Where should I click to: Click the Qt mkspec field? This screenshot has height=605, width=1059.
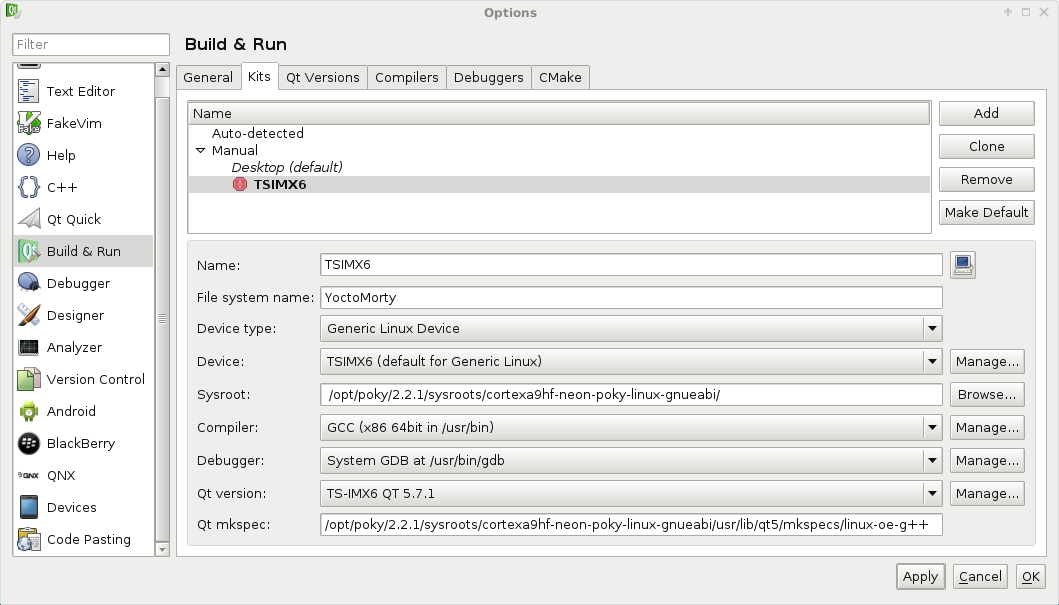pyautogui.click(x=631, y=525)
